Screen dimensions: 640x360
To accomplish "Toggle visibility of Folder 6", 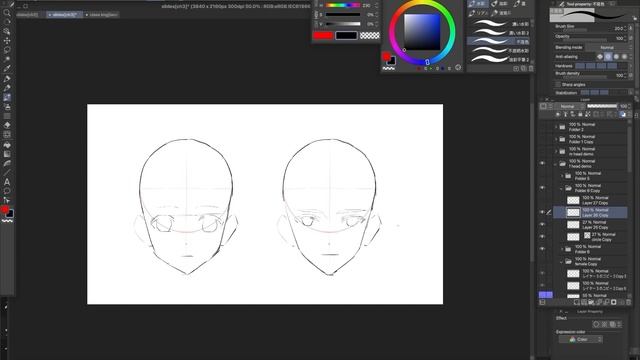I will point(542,249).
